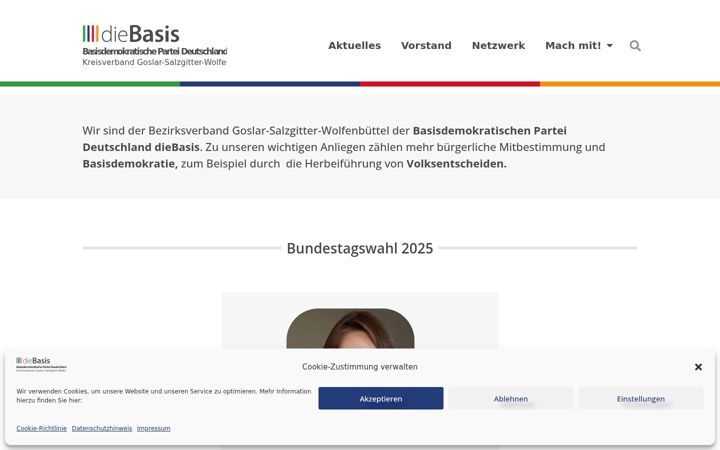The image size is (720, 450).
Task: Open the Aktuelles menu item
Action: pyautogui.click(x=354, y=45)
